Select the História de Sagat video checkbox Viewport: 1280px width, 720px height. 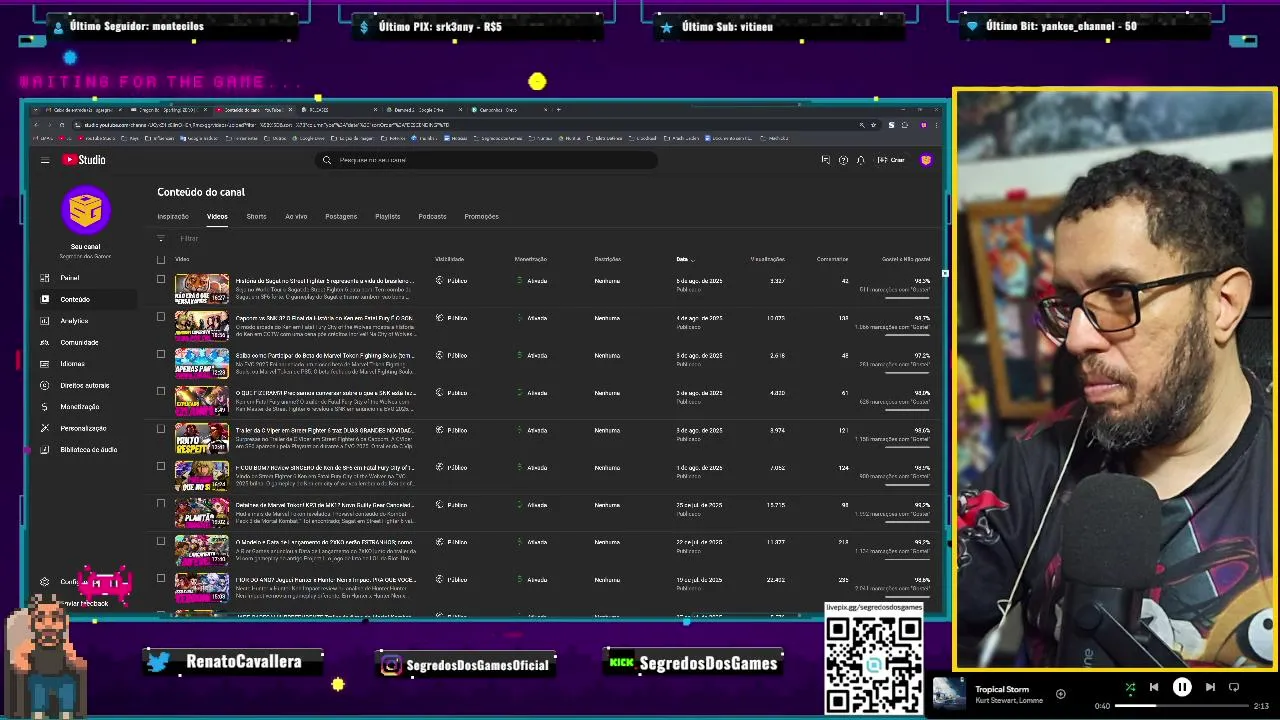[x=161, y=279]
